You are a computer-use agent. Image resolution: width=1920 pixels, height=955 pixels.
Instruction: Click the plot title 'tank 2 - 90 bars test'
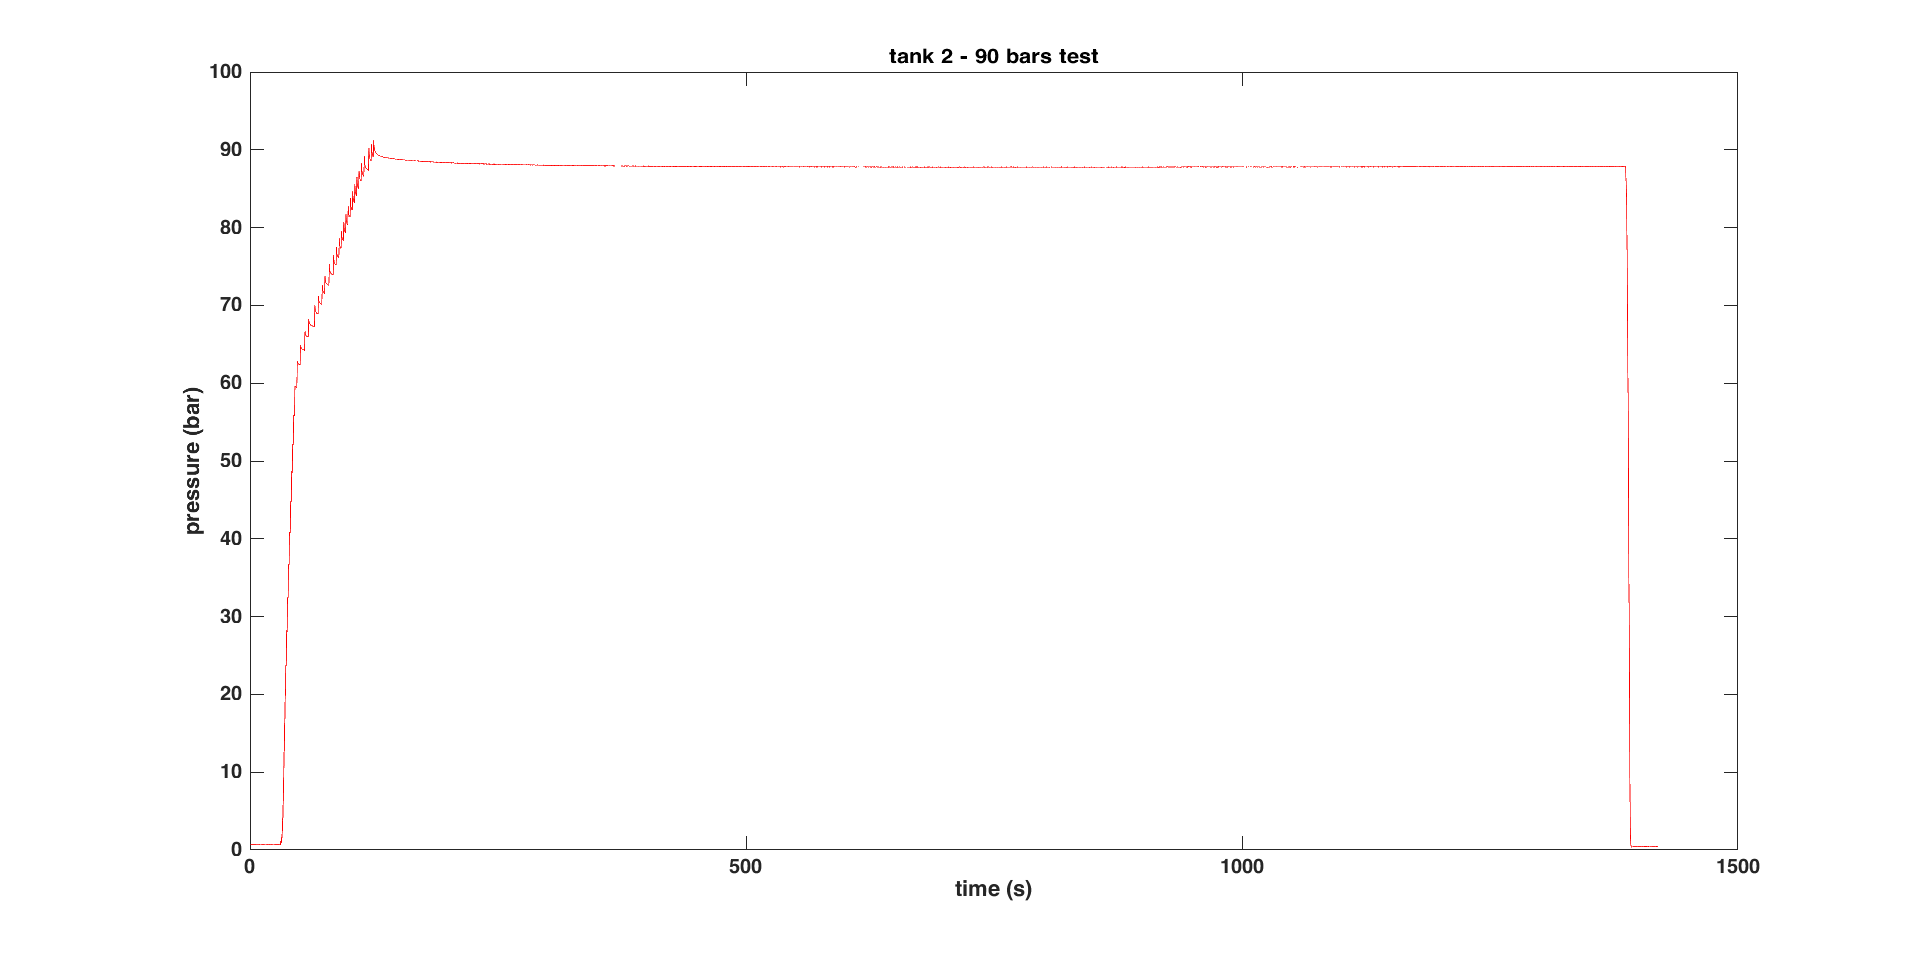993,55
